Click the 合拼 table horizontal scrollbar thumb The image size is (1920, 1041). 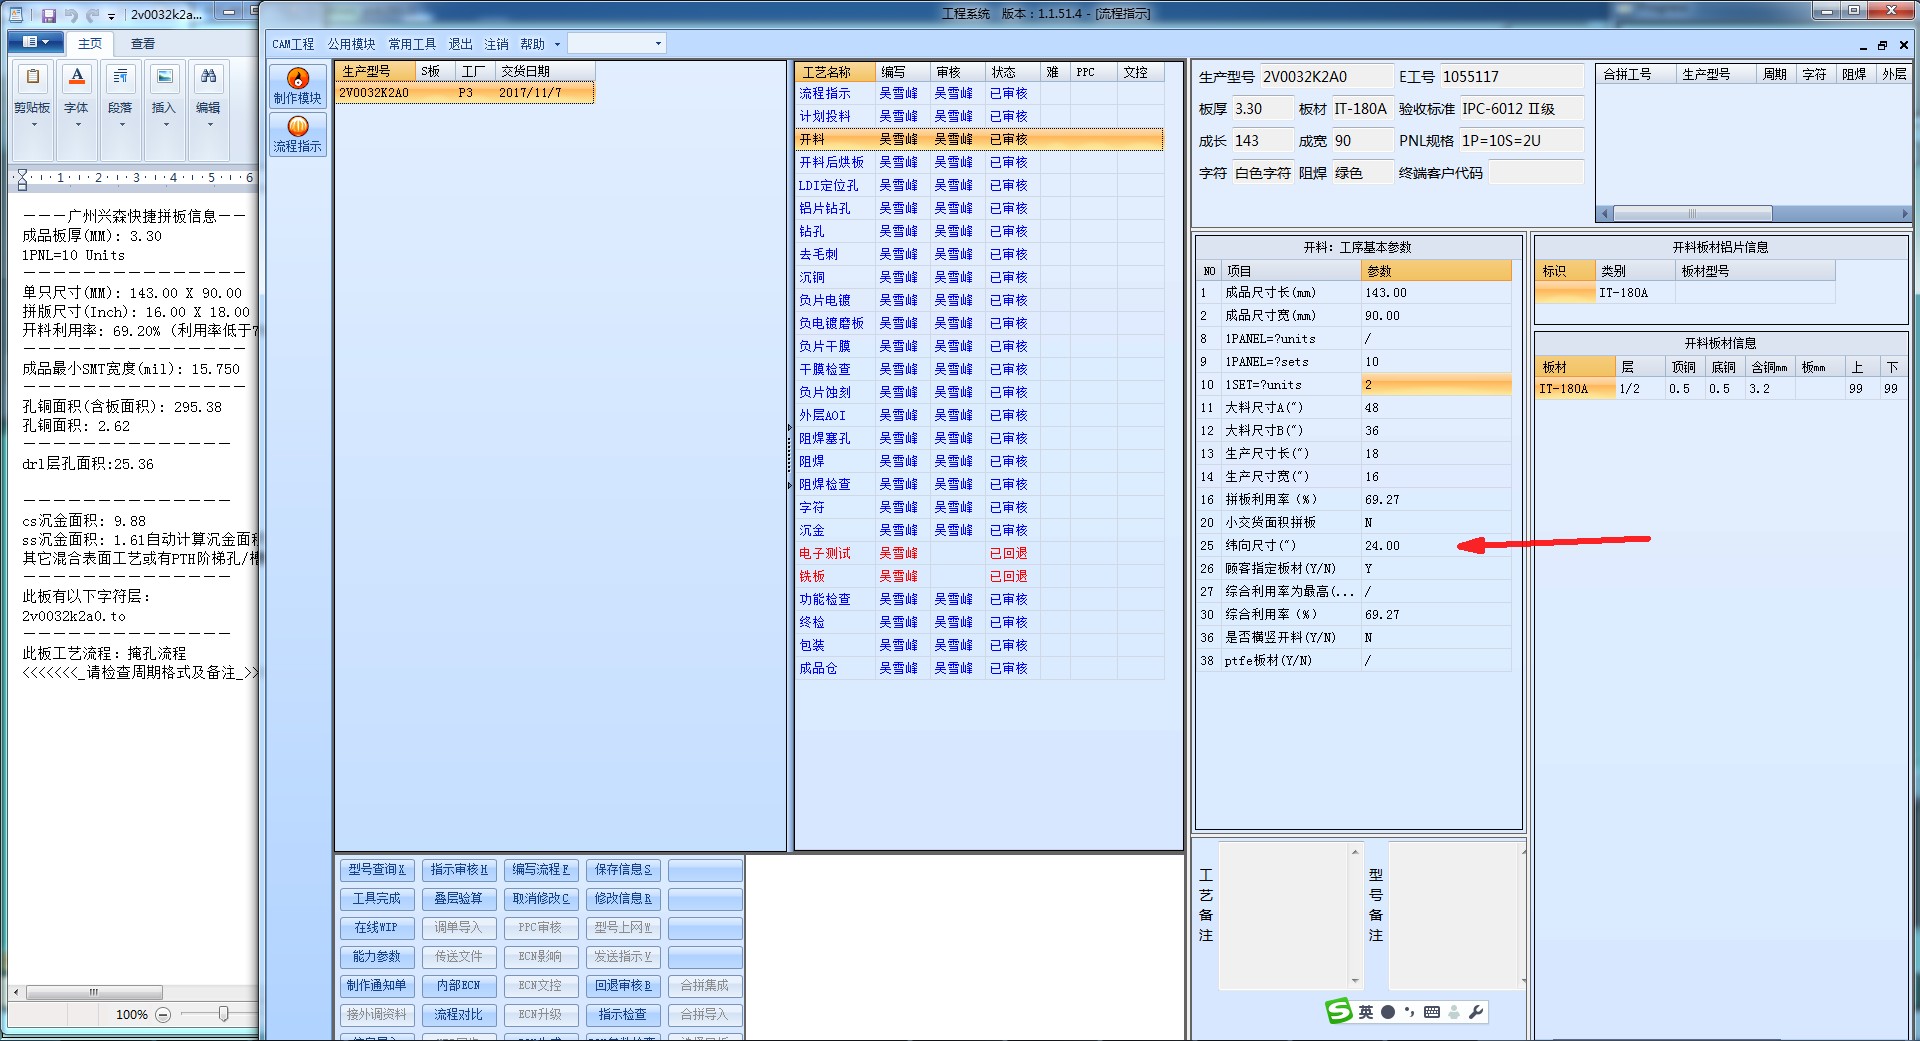pos(1692,214)
